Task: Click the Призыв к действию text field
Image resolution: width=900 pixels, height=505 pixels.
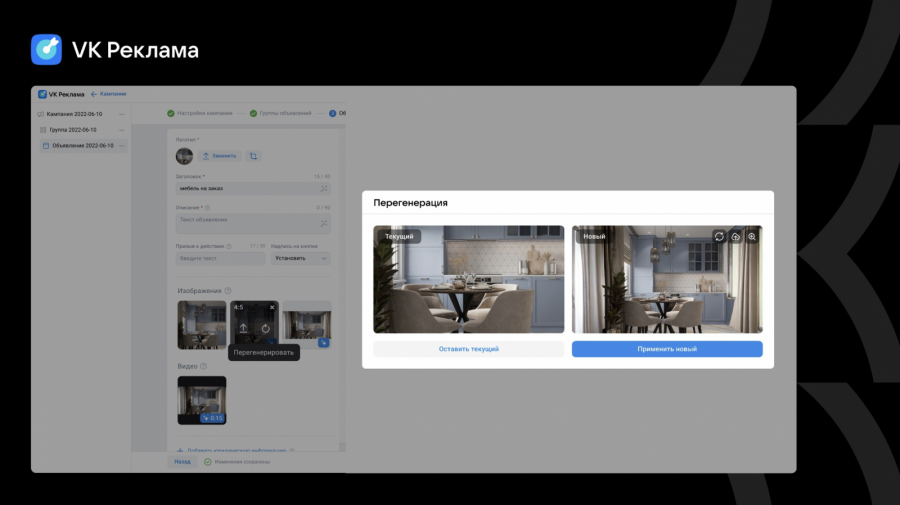Action: pos(220,258)
